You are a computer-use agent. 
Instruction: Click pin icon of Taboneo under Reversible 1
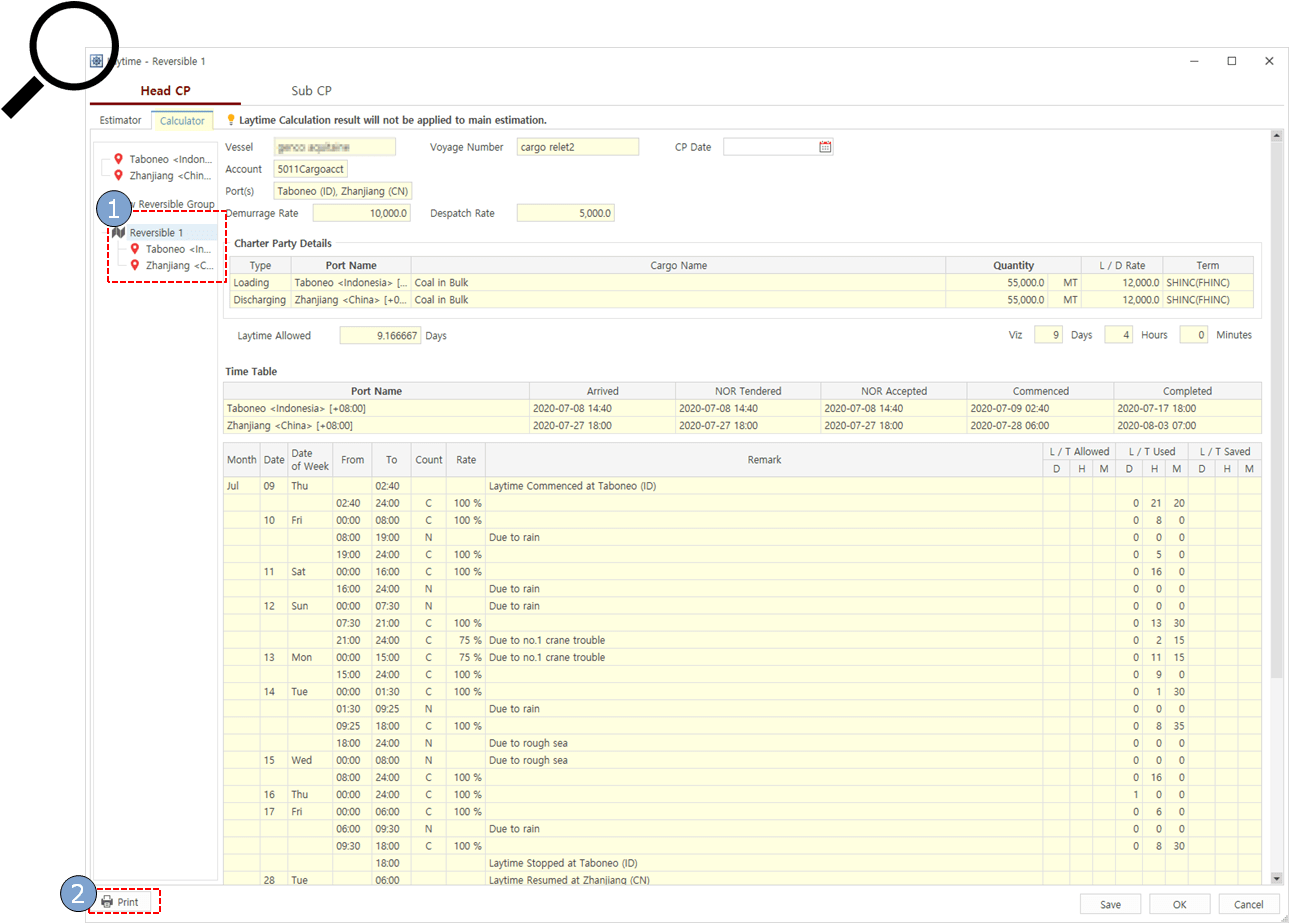click(135, 249)
